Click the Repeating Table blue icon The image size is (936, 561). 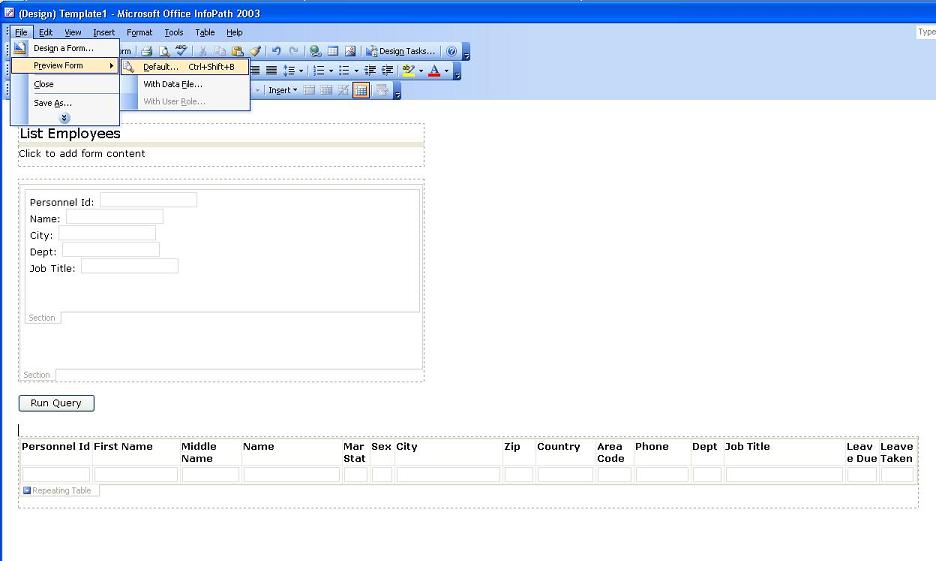tap(27, 490)
